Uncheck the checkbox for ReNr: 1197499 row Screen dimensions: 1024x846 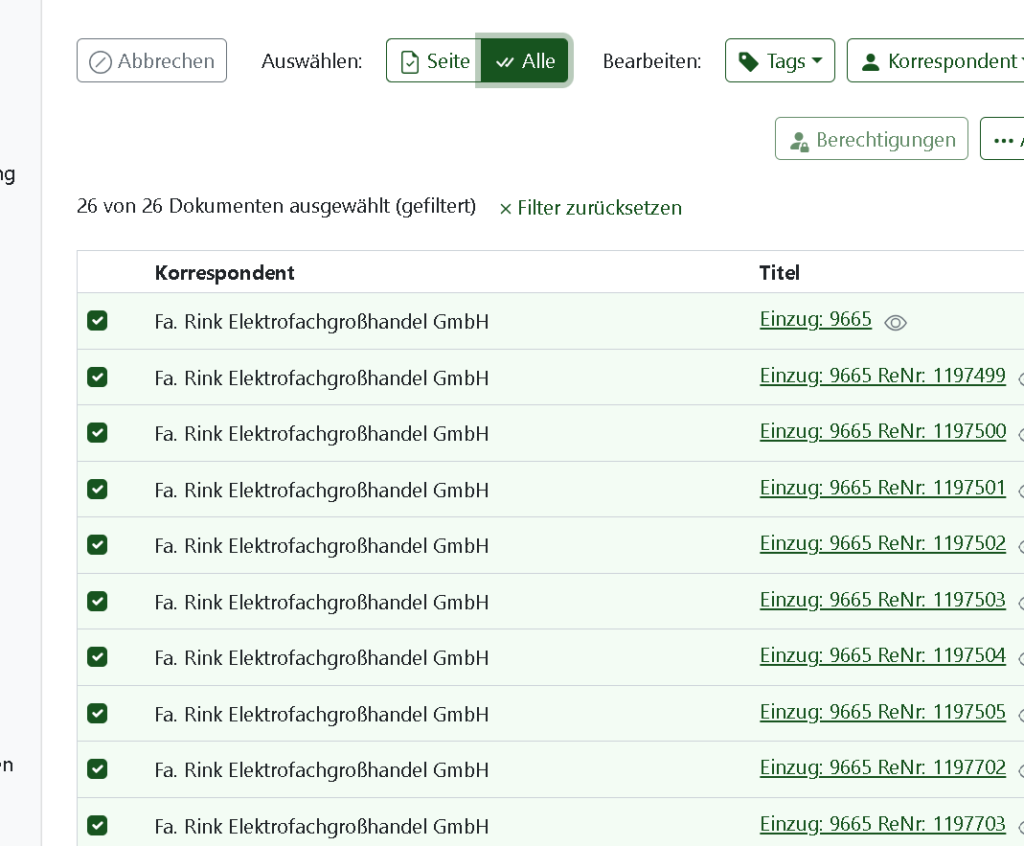tap(97, 377)
